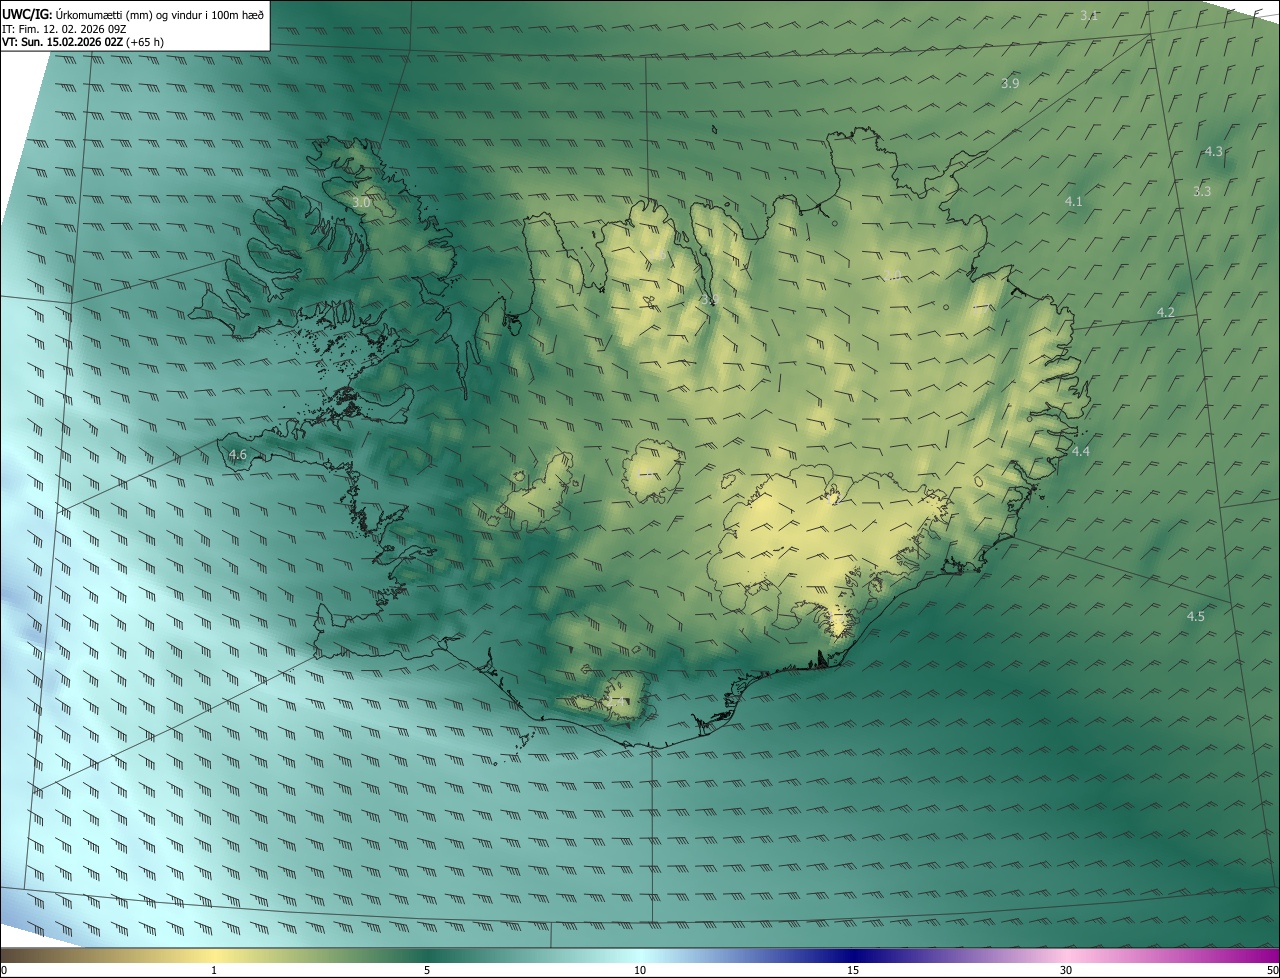
Task: Click the '15' tick on the colour scale
Action: point(853,970)
